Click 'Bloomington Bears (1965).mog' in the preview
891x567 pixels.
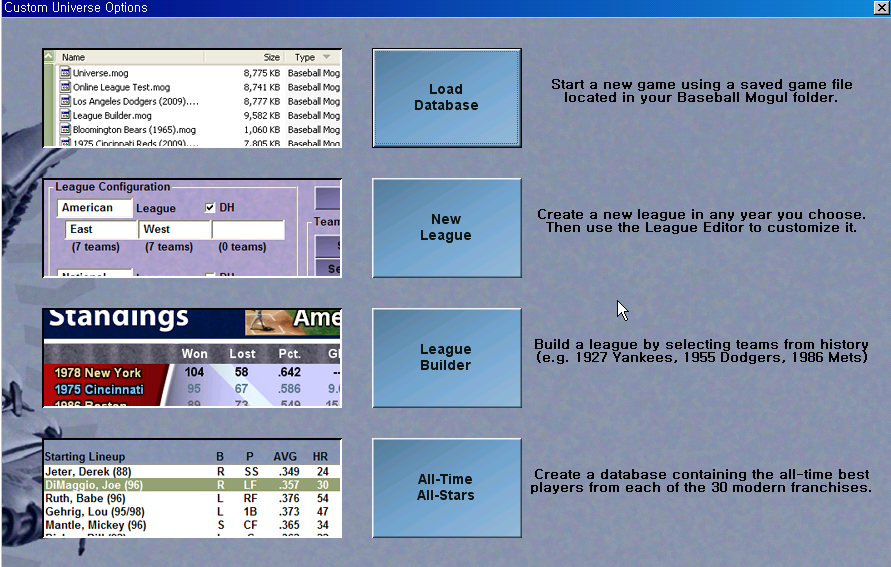(199, 130)
